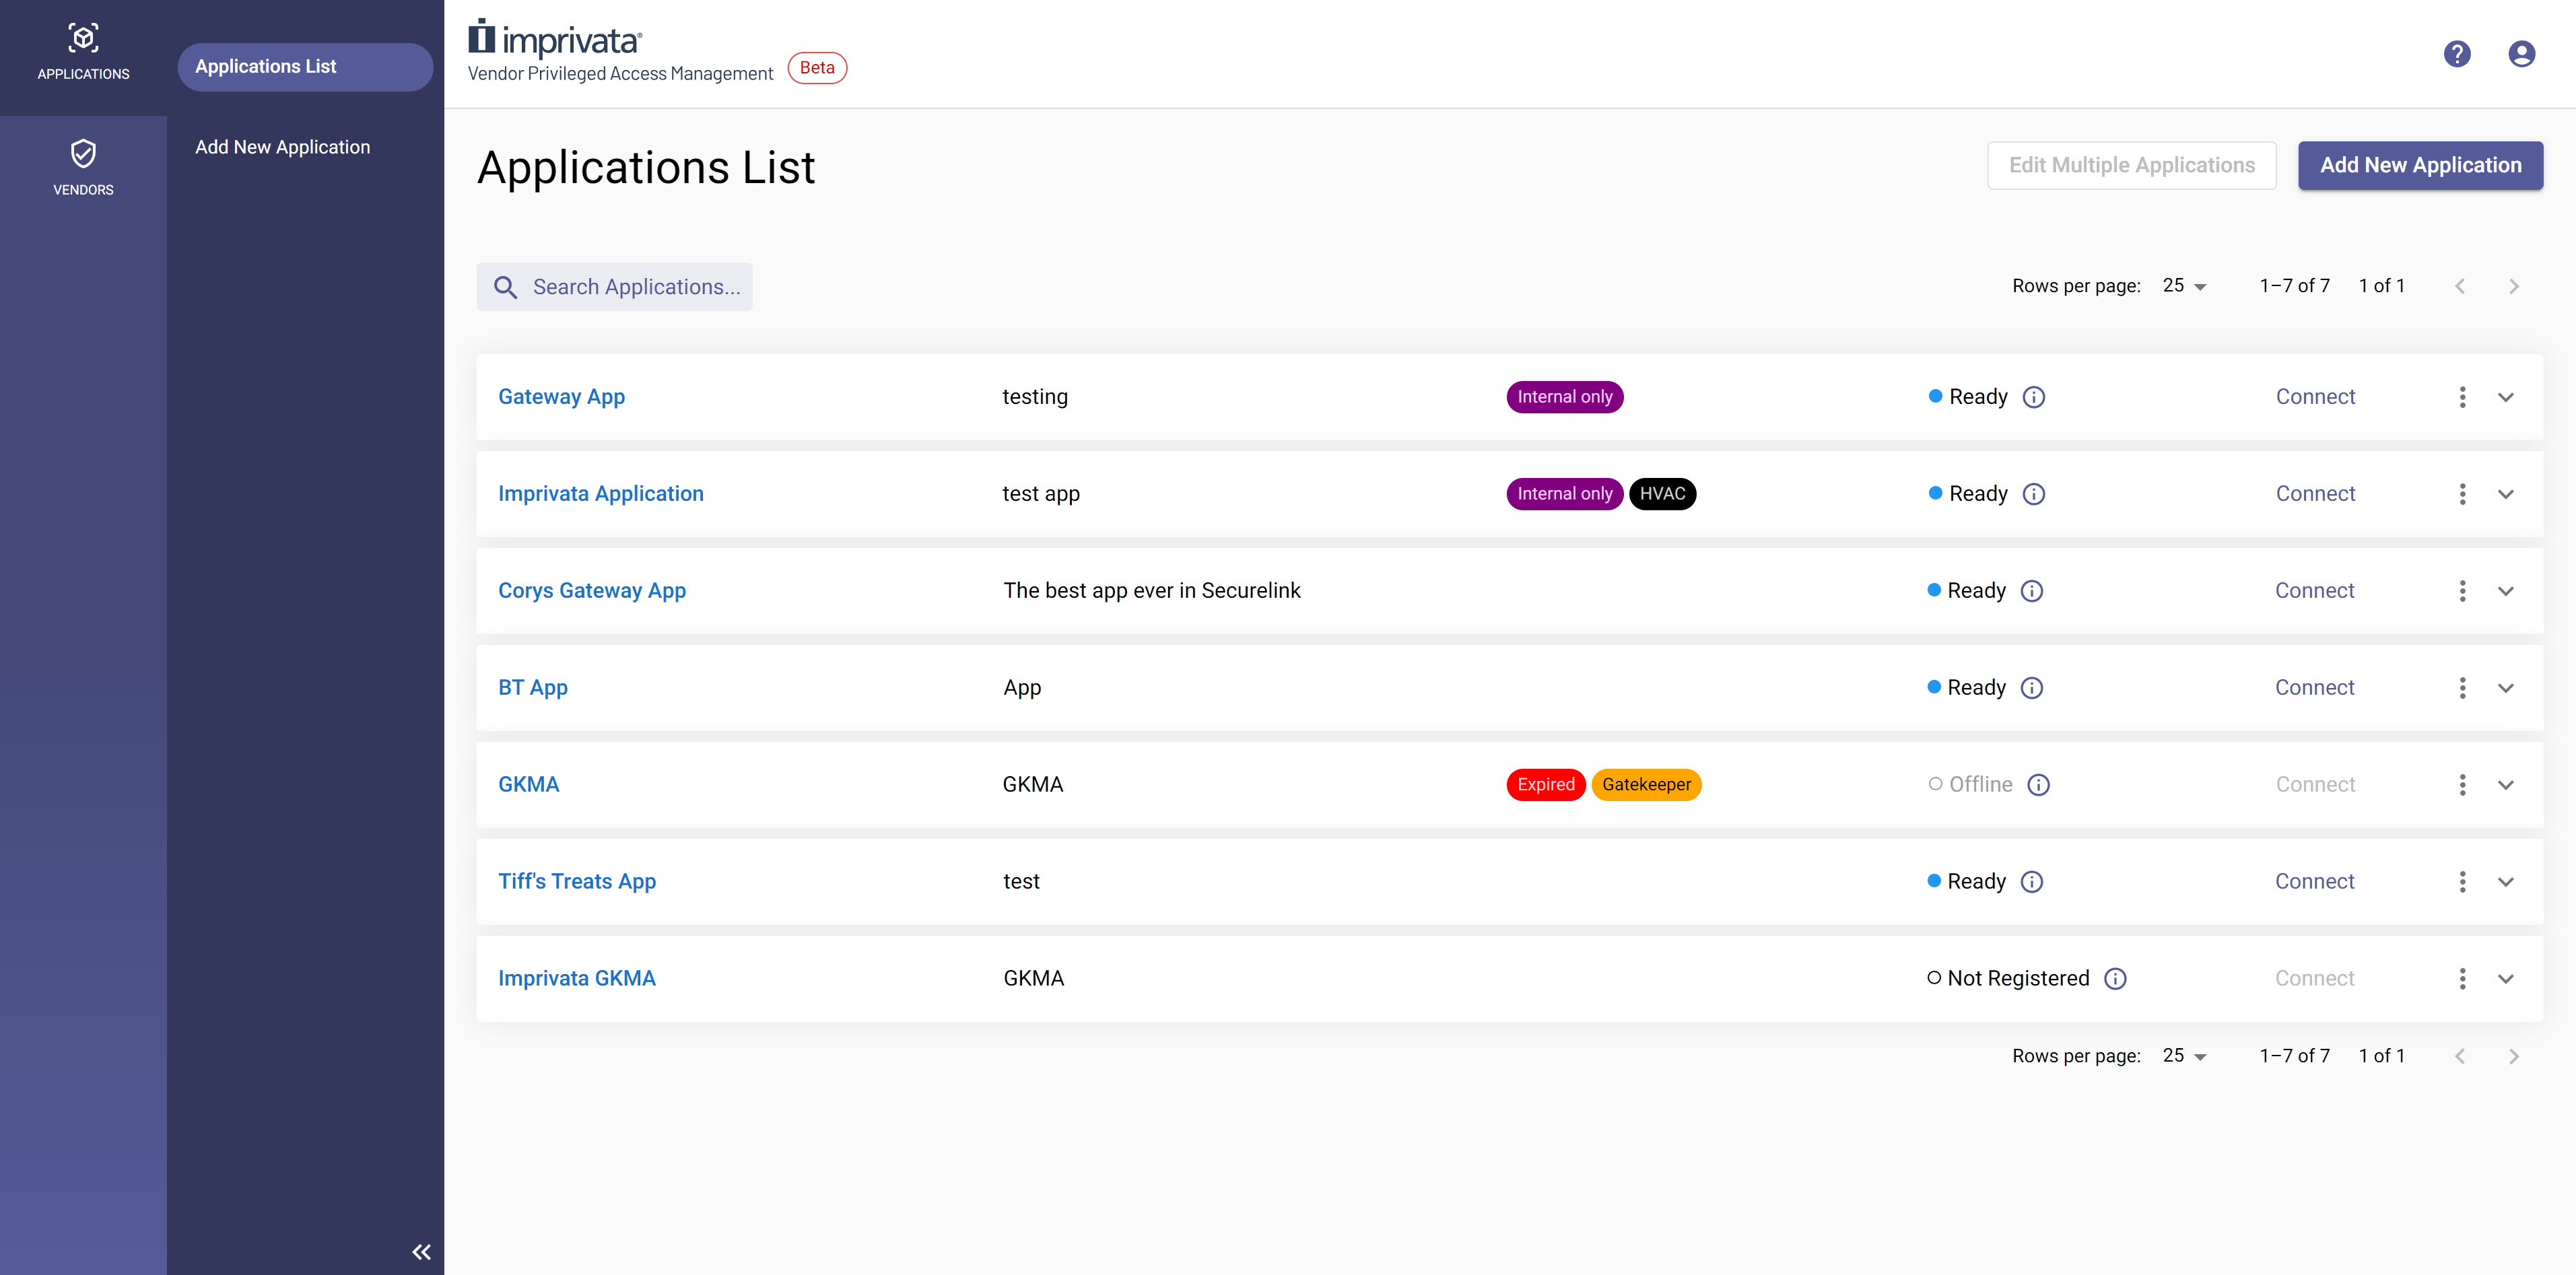Show status info for Tiff's Treats App
2576x1275 pixels.
[x=2032, y=882]
